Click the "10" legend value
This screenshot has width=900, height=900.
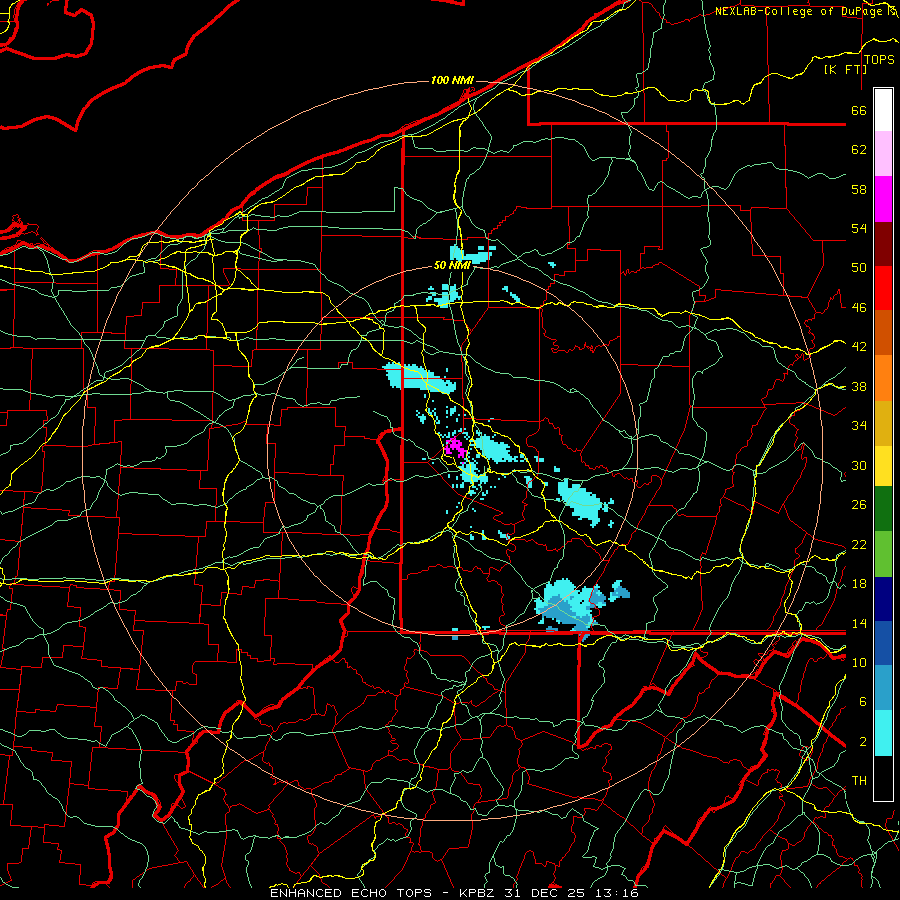[x=859, y=662]
